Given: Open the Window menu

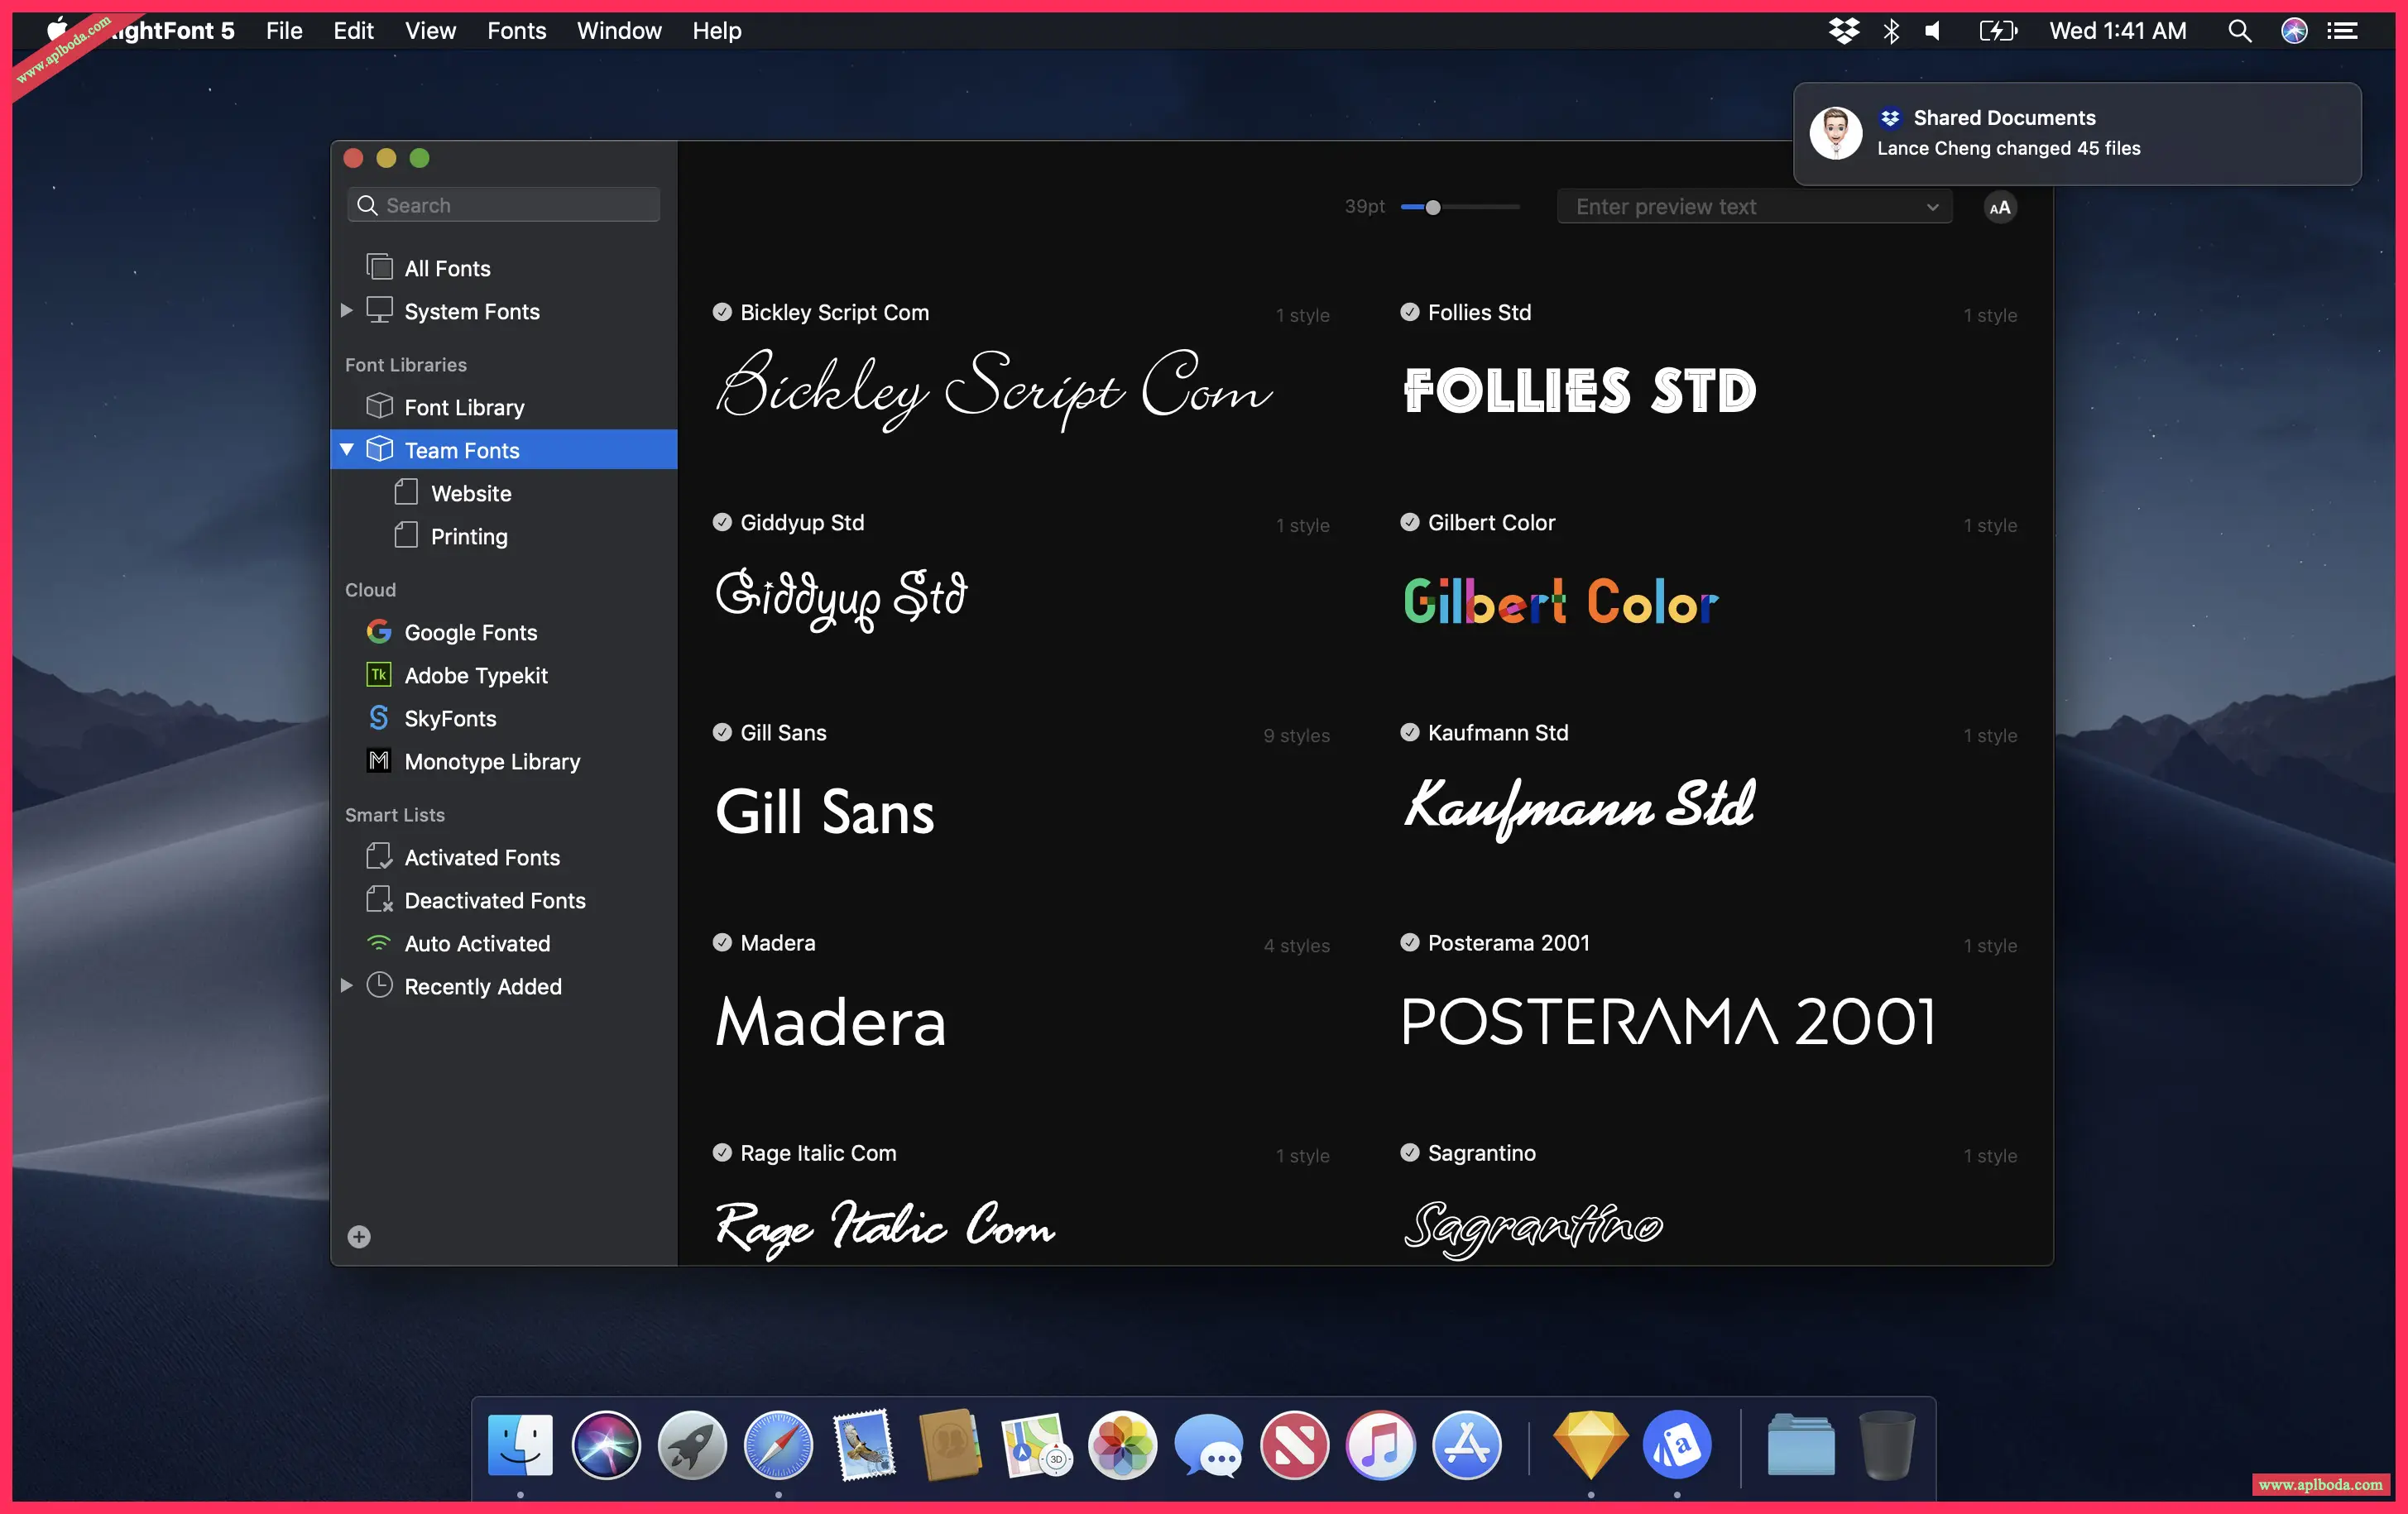Looking at the screenshot, I should click(619, 31).
